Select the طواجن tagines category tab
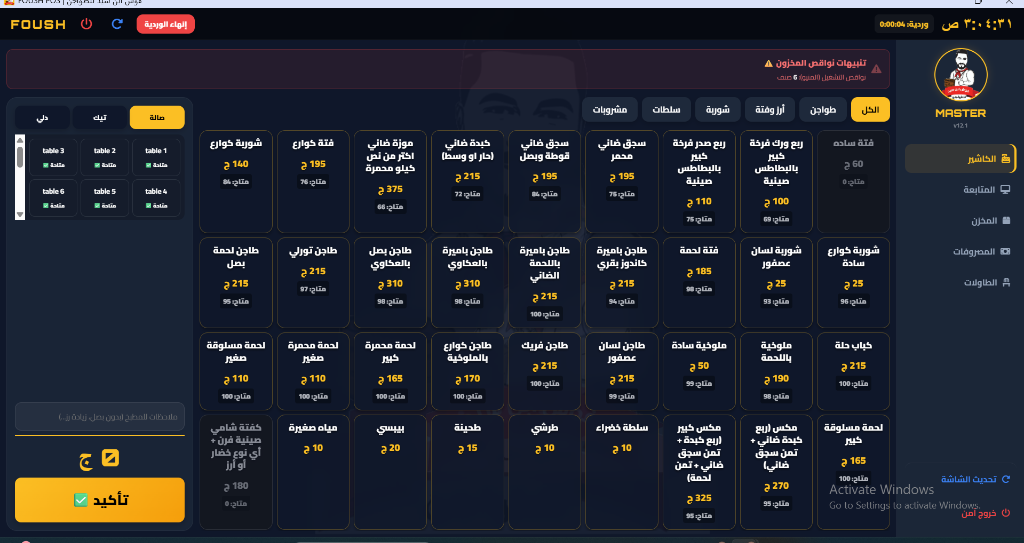This screenshot has width=1024, height=543. click(x=823, y=110)
